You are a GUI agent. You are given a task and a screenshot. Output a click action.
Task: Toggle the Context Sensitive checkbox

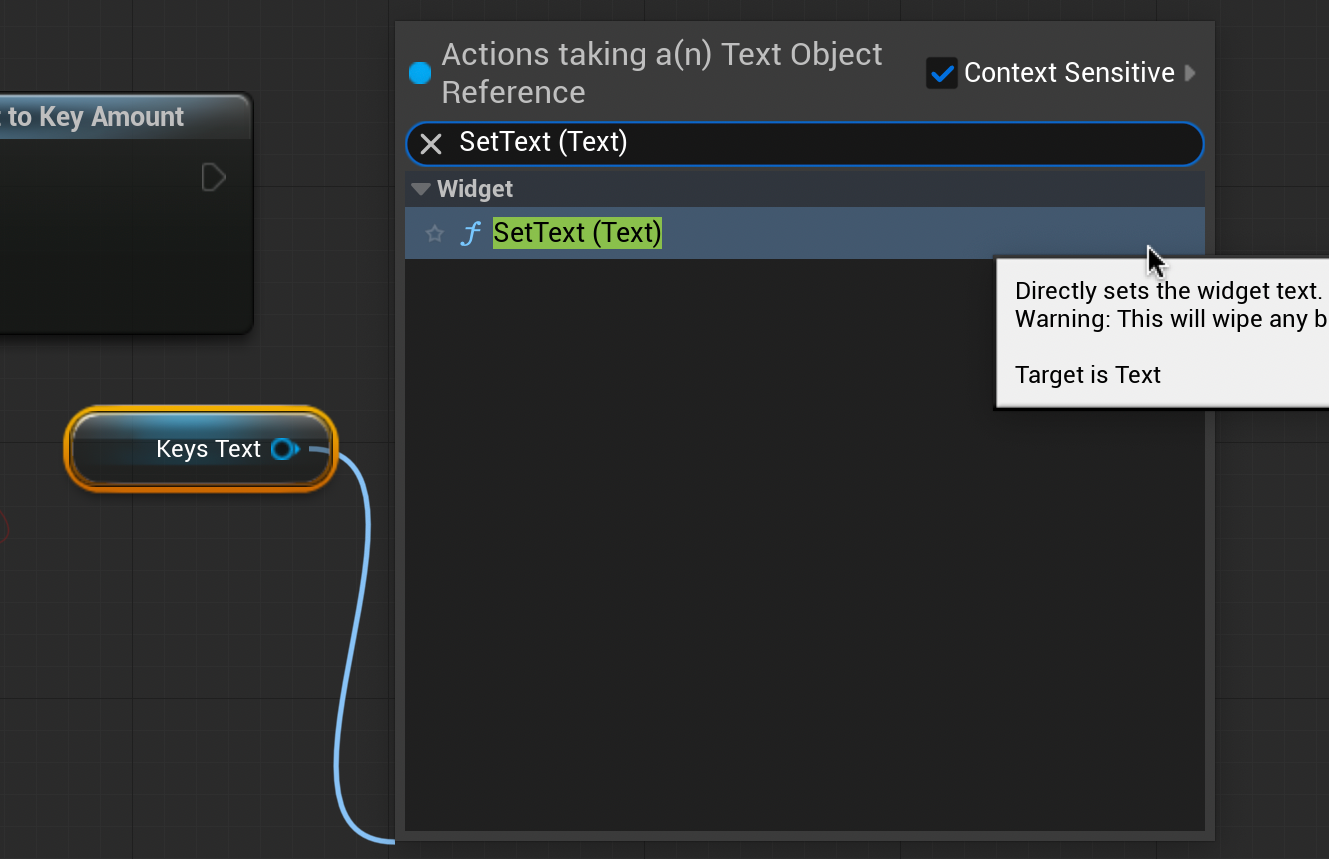click(942, 73)
